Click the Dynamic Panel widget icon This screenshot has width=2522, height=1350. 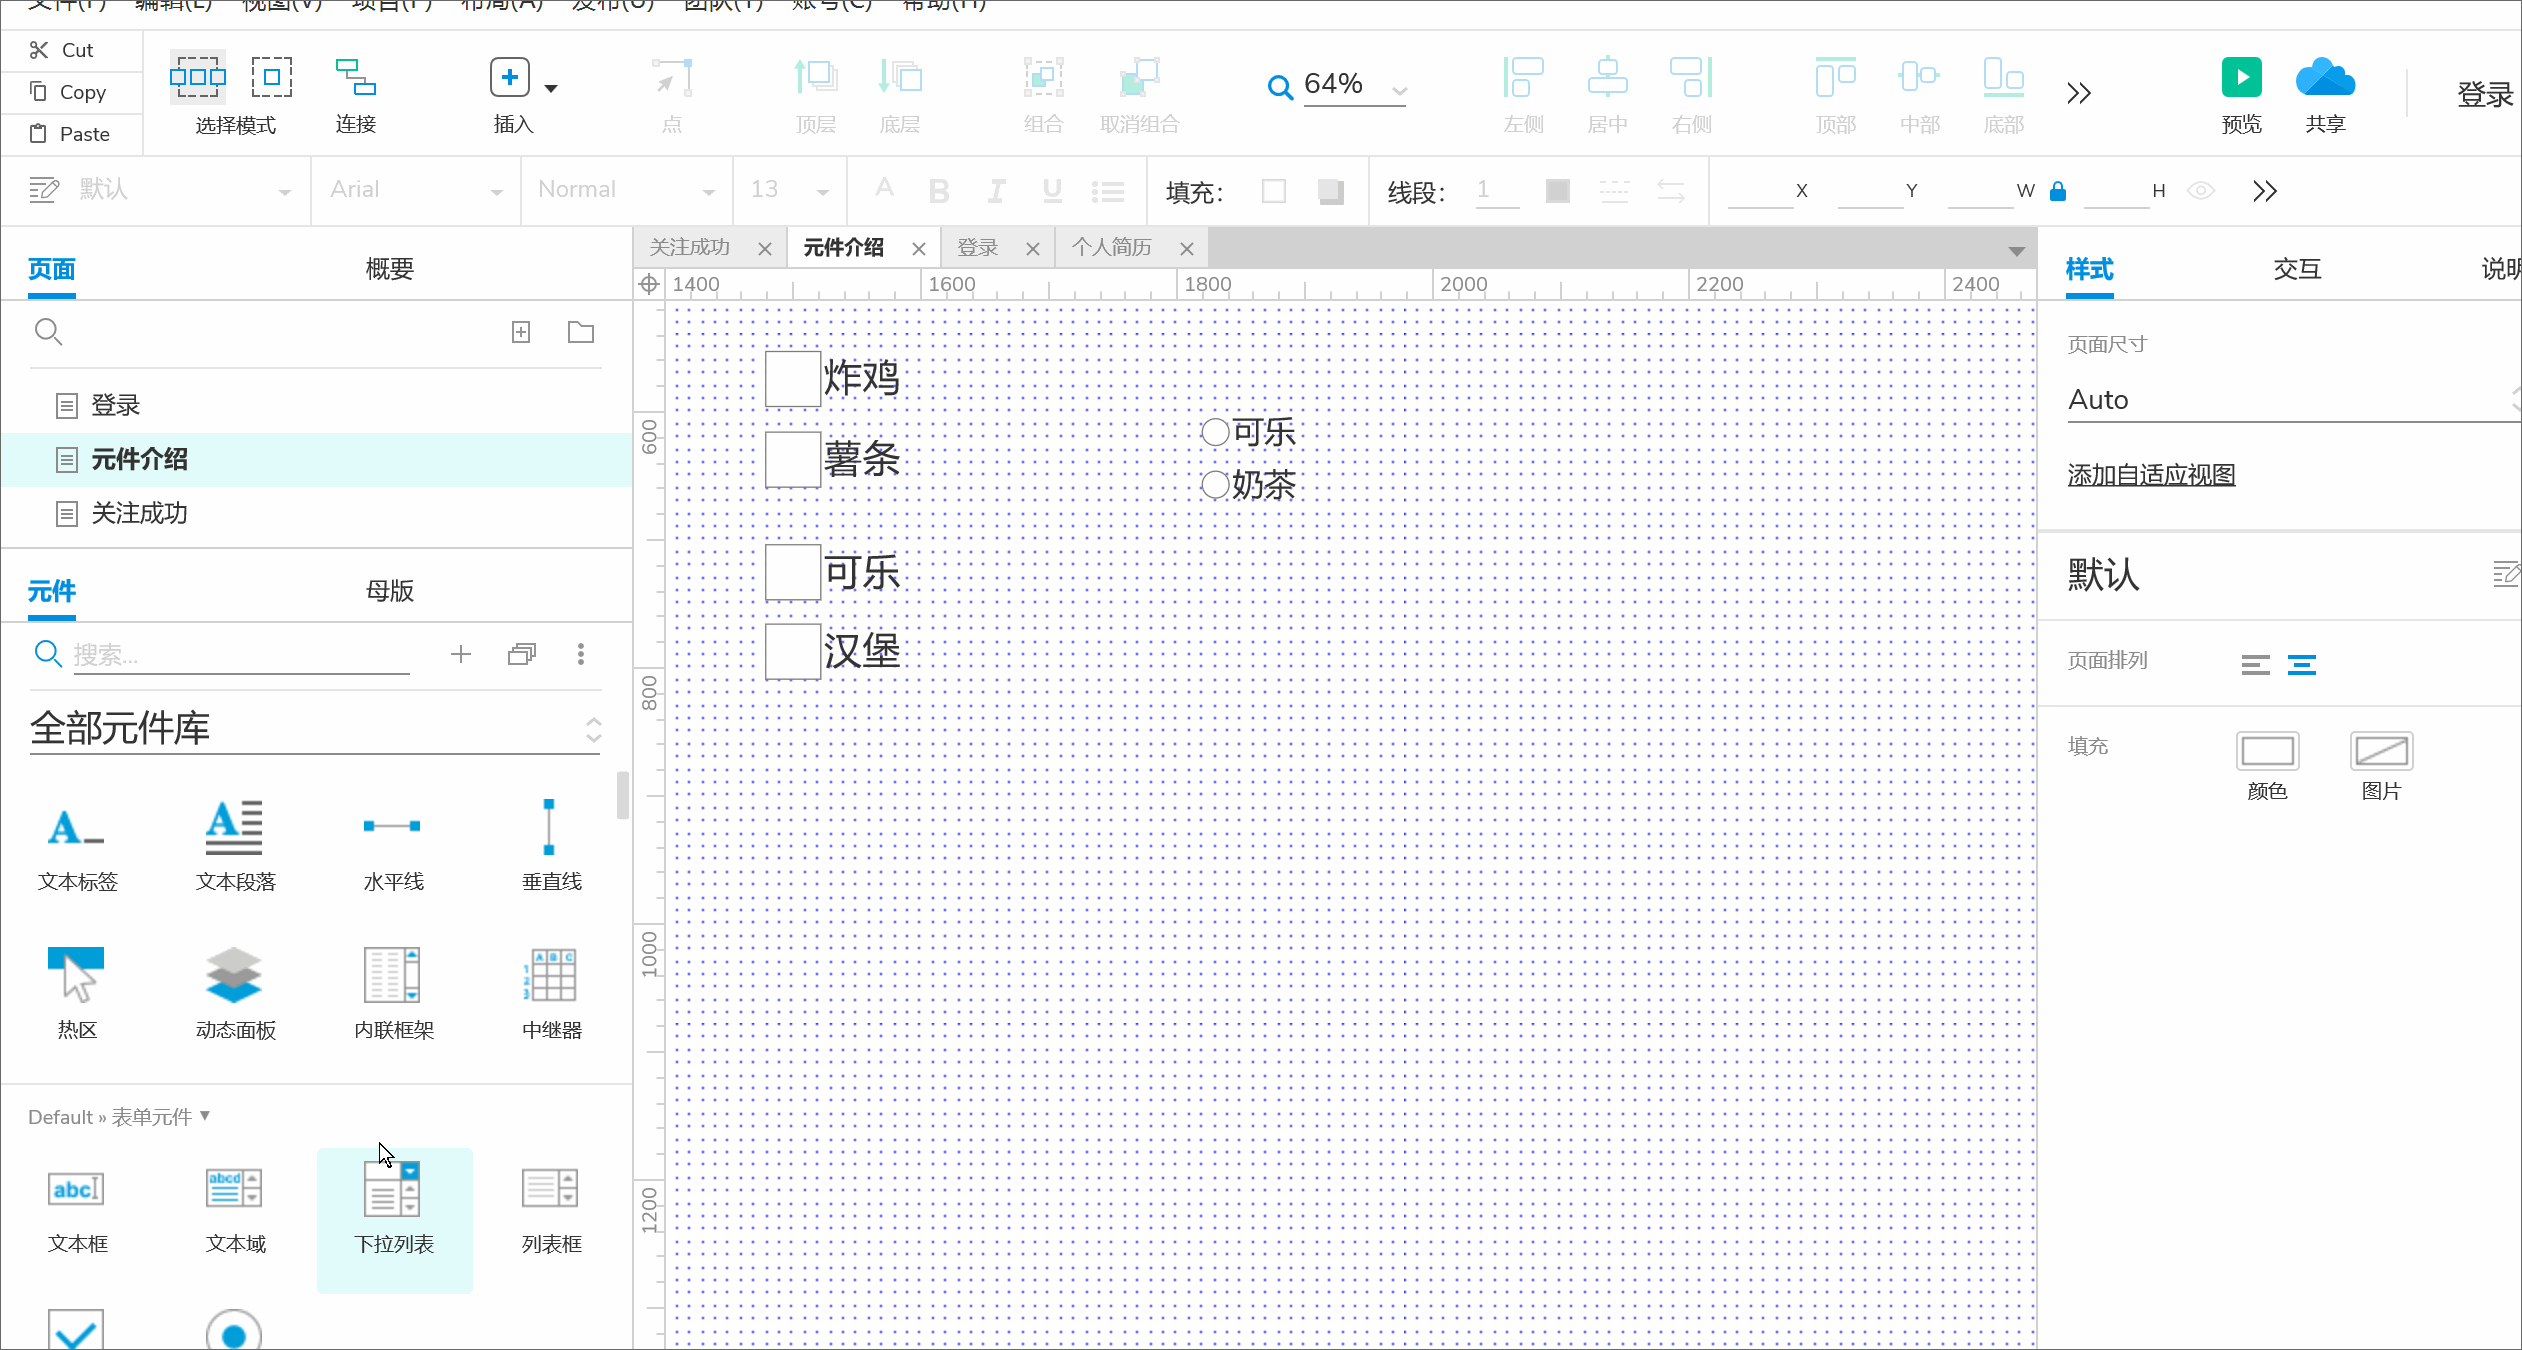click(x=234, y=975)
